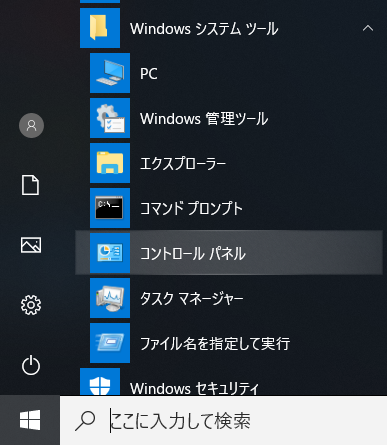
Task: Launch the コマンド プロンプト console icon
Action: [110, 208]
